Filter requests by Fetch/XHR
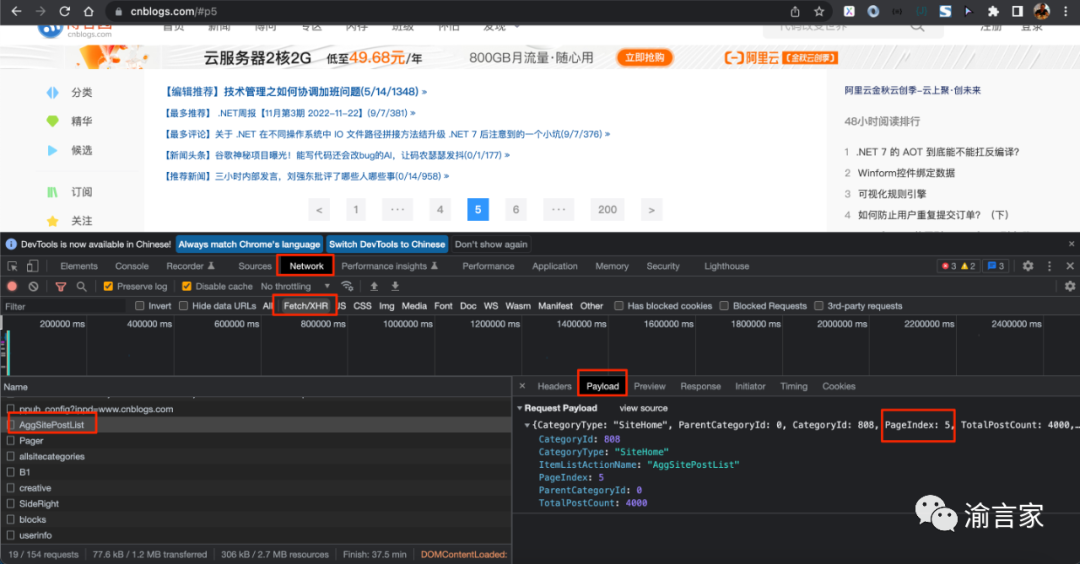The height and width of the screenshot is (564, 1080). (x=306, y=306)
